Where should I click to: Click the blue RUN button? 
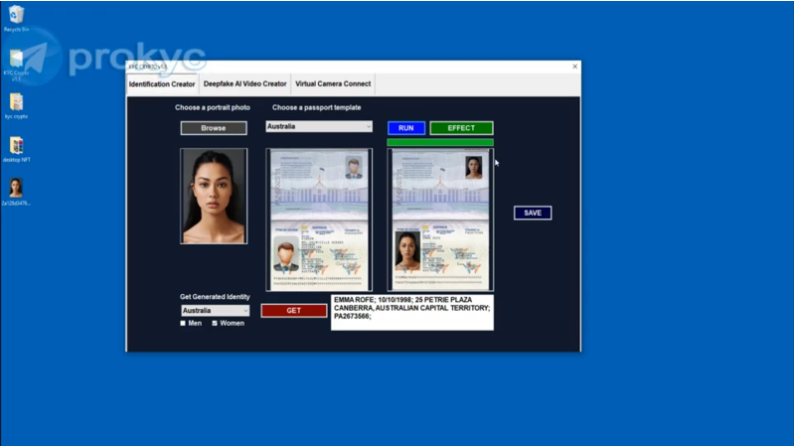click(x=406, y=128)
